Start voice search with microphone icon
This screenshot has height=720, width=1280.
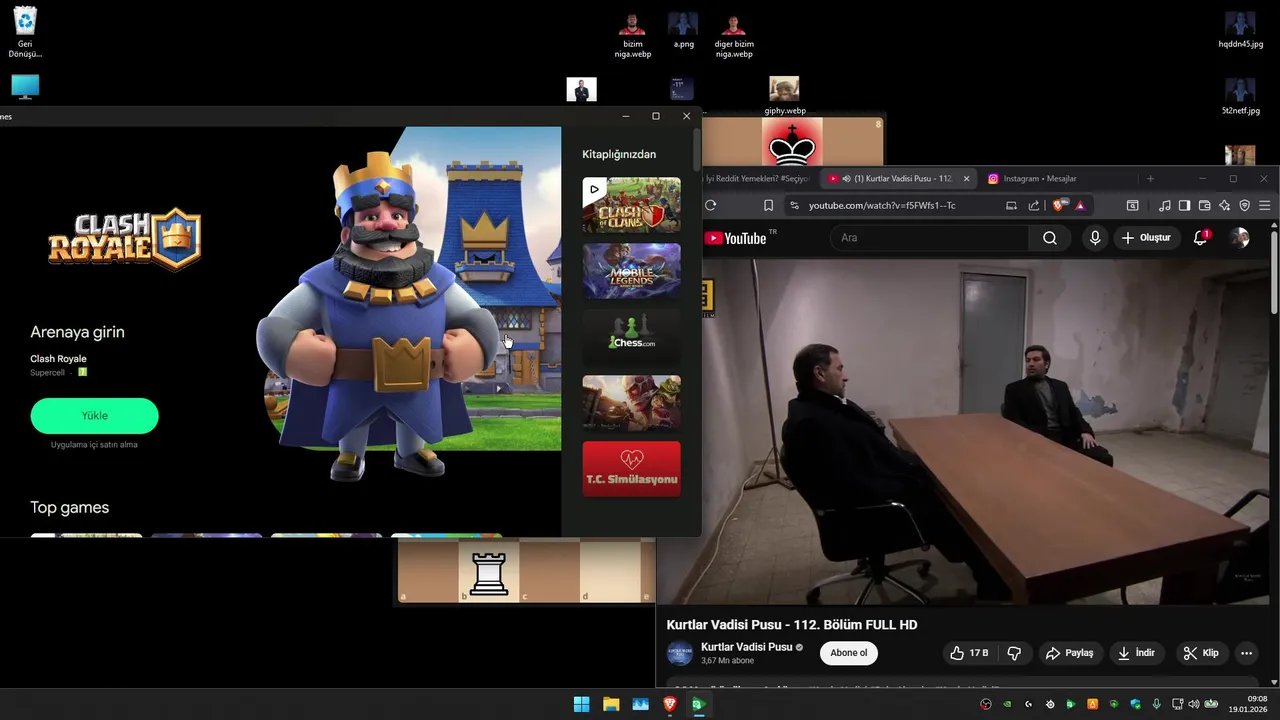[x=1095, y=238]
